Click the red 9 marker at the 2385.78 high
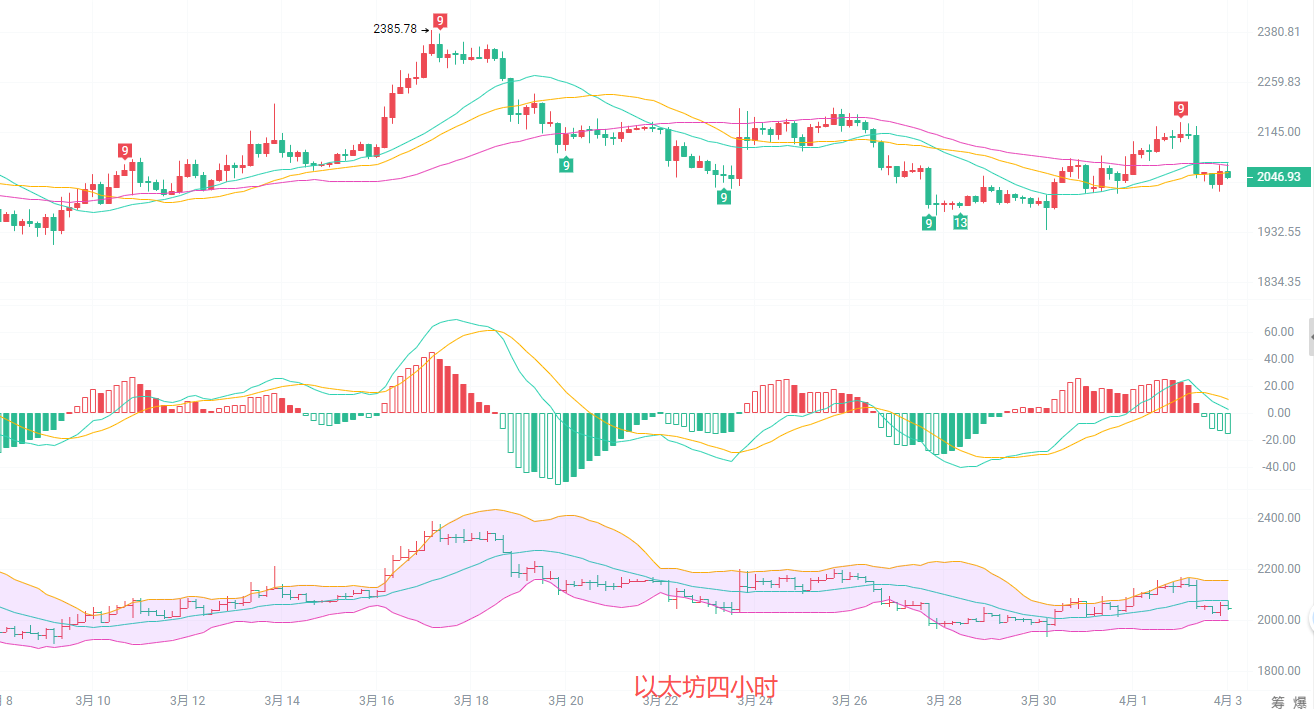The image size is (1314, 709). pos(440,20)
